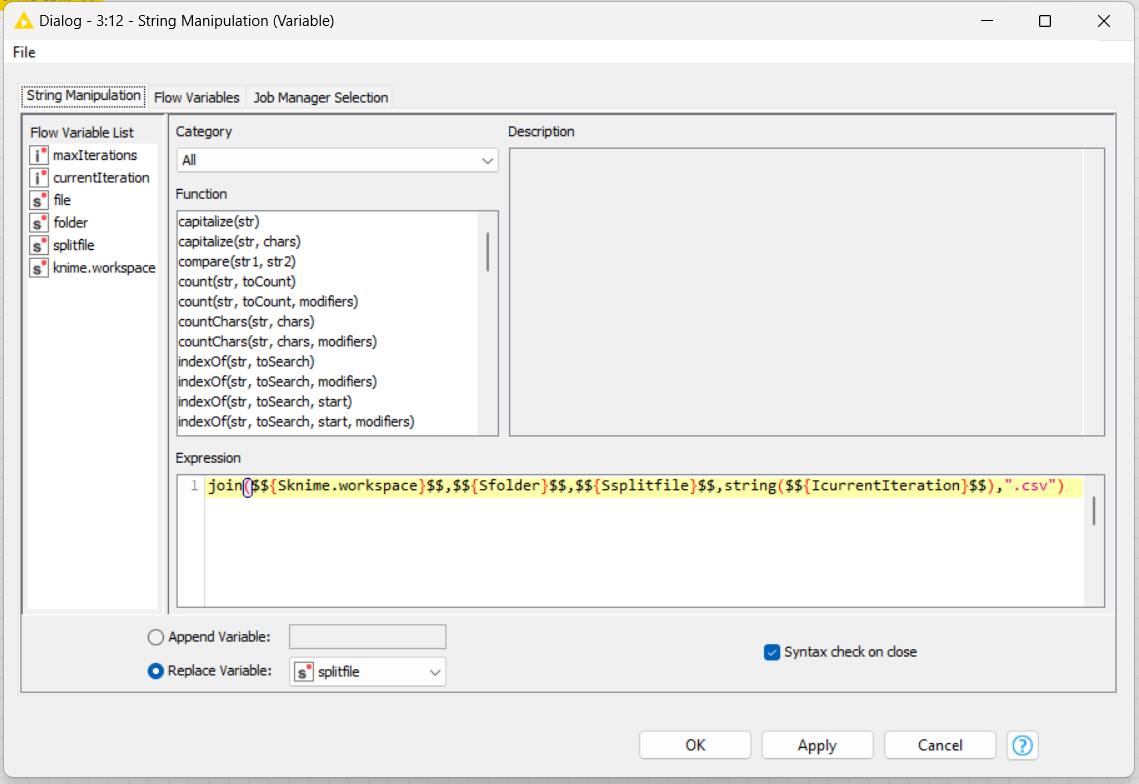1139x784 pixels.
Task: Pick the file string variable icon
Action: pos(39,201)
